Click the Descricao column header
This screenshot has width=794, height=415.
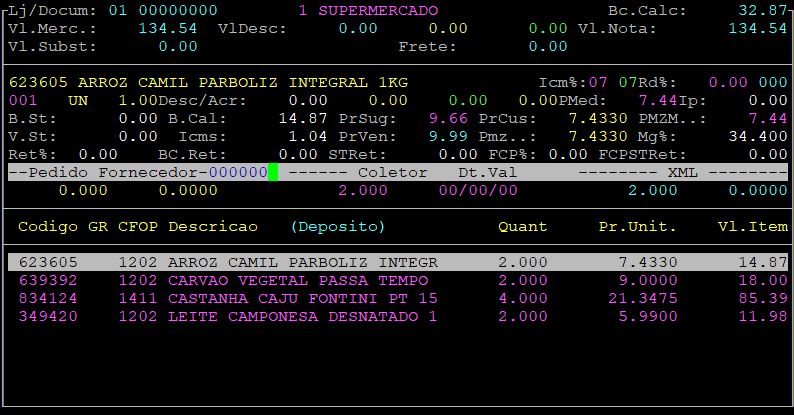pyautogui.click(x=213, y=227)
